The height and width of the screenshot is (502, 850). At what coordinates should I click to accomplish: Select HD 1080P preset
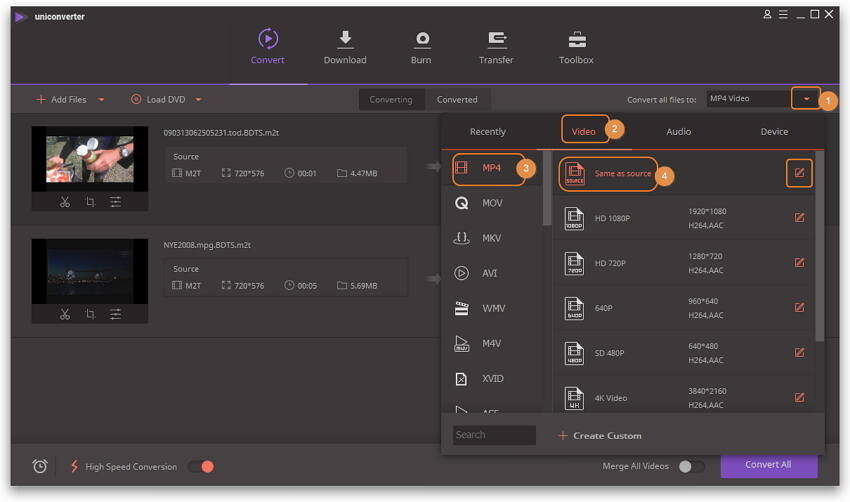(x=683, y=218)
